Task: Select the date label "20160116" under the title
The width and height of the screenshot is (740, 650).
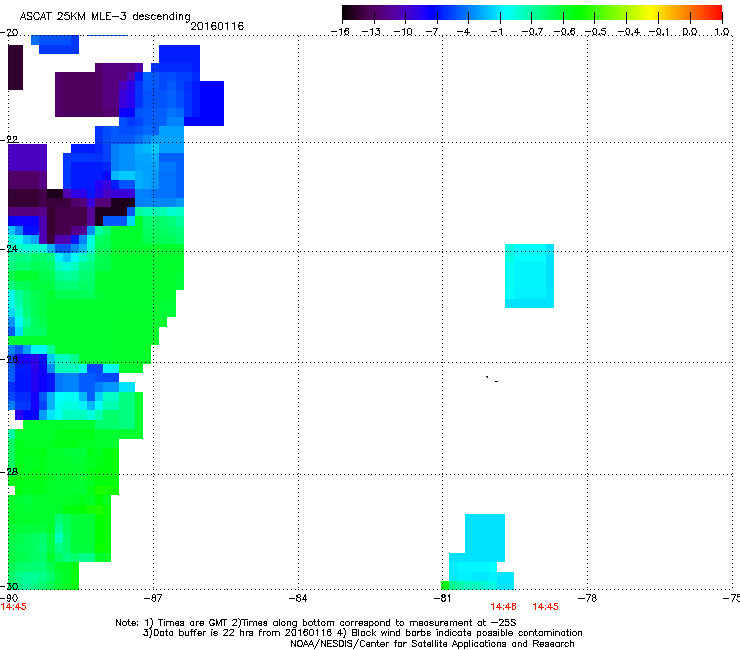Action: coord(217,26)
